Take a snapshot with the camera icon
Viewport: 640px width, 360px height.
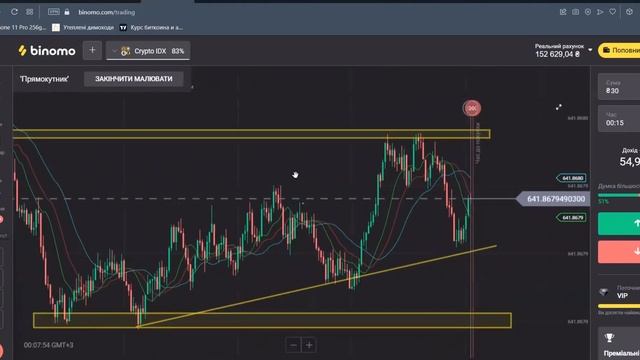click(575, 12)
